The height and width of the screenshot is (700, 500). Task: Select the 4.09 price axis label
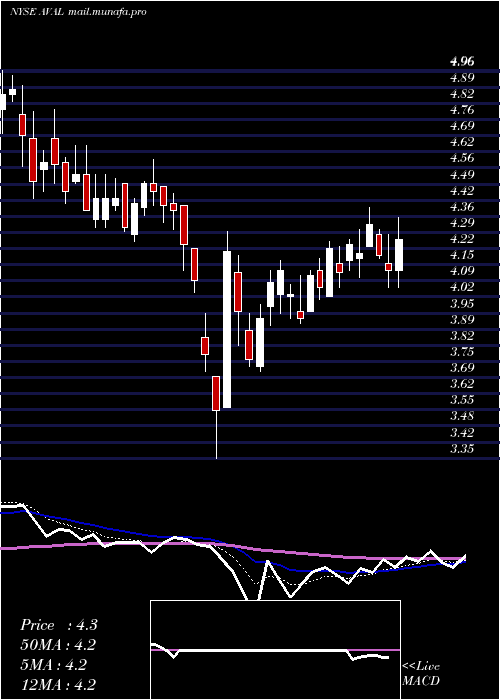pos(462,271)
